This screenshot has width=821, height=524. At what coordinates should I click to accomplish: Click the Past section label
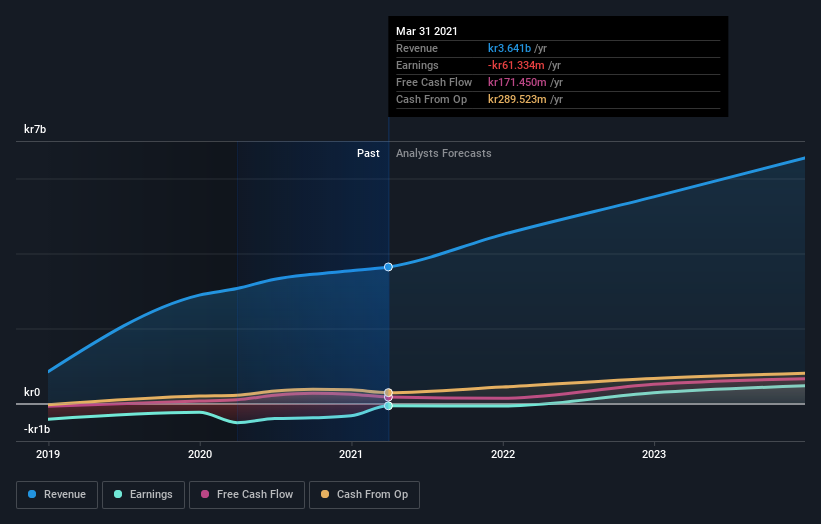point(368,153)
